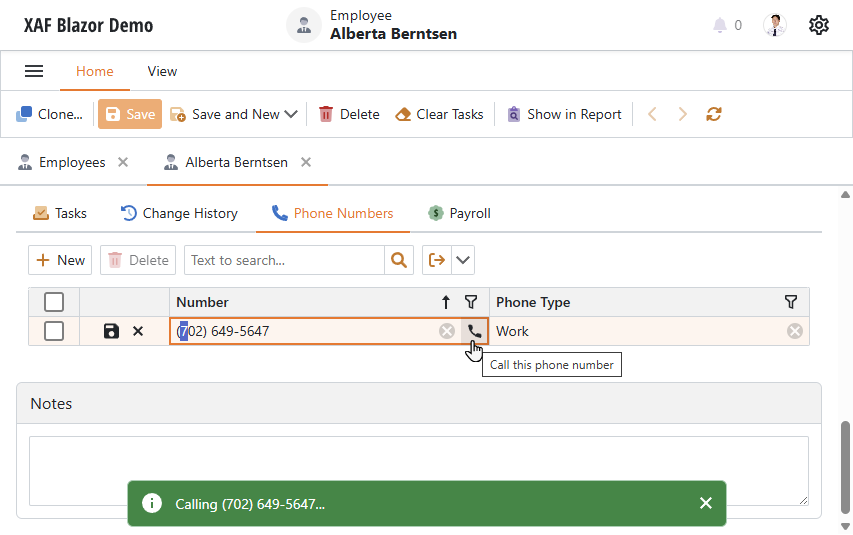Check the (702) 649-5647 row checkbox
The image size is (853, 535).
(x=54, y=331)
